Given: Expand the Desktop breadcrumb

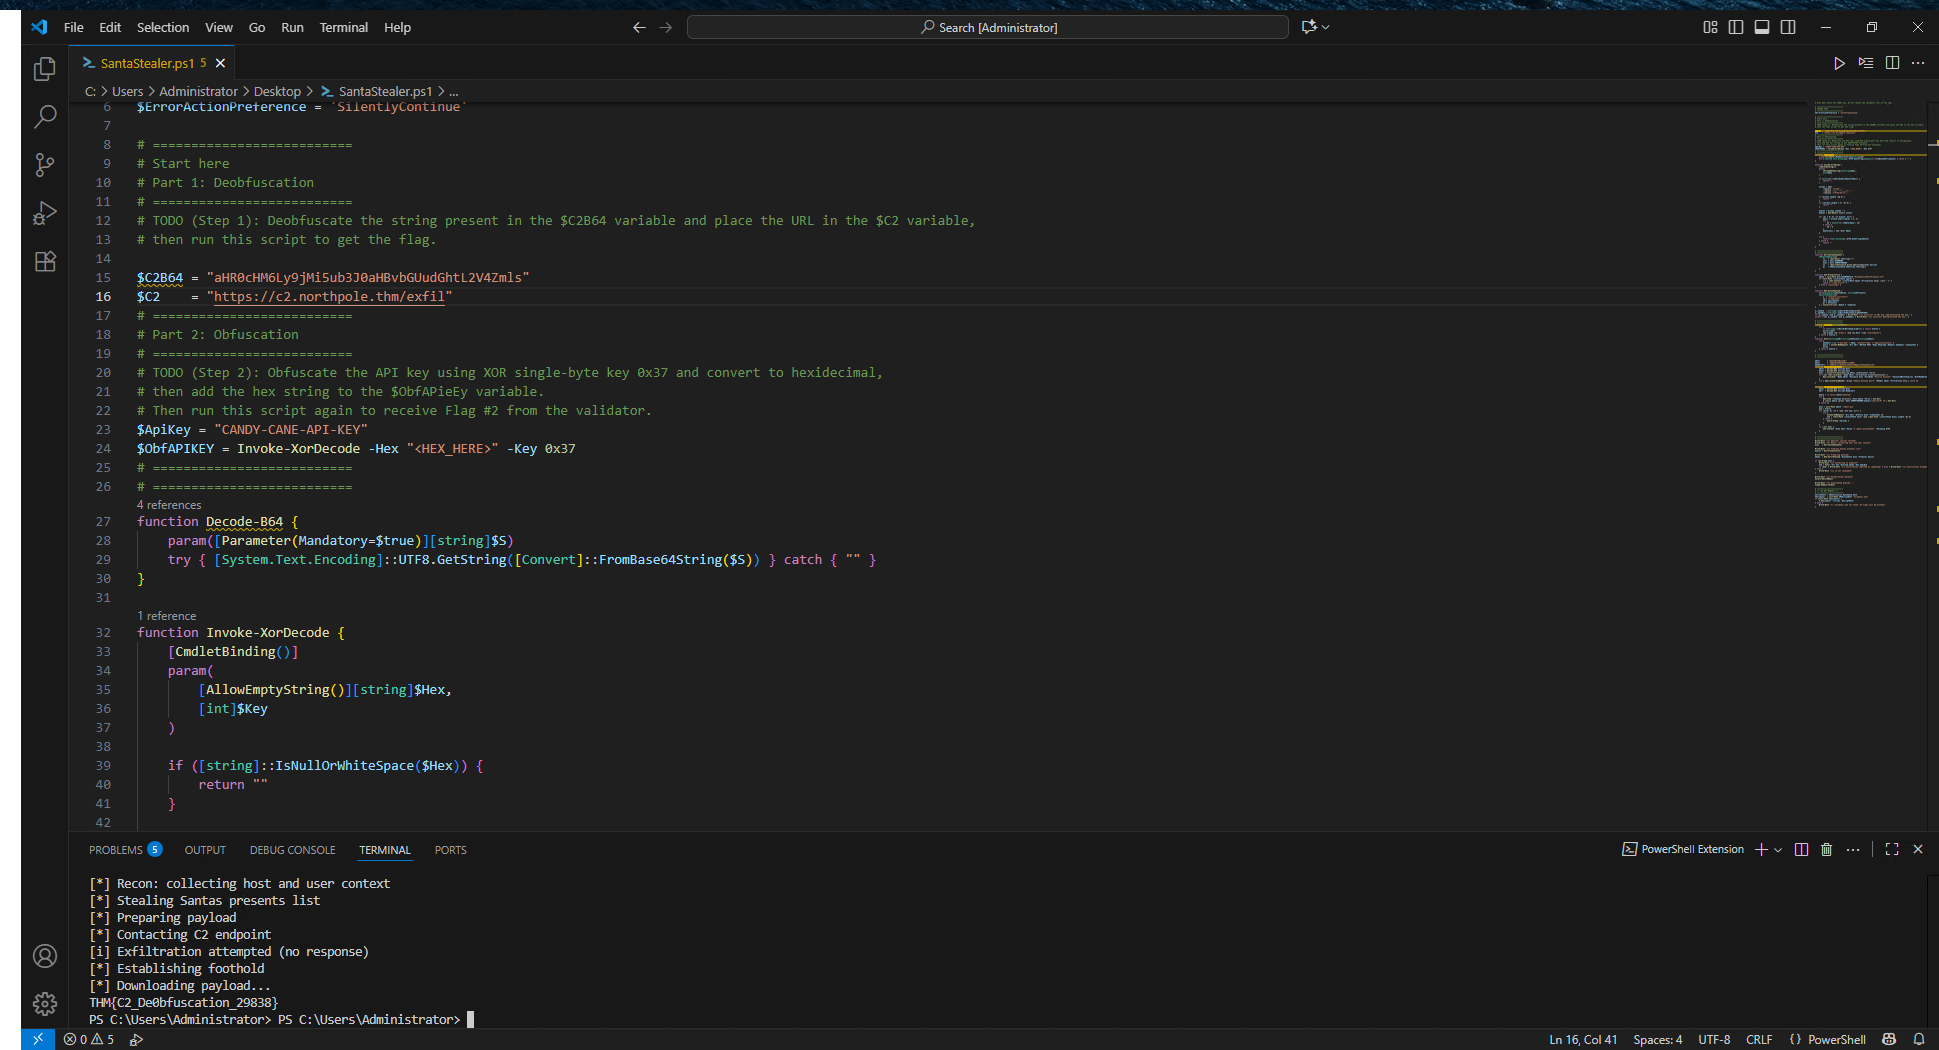Looking at the screenshot, I should [277, 91].
